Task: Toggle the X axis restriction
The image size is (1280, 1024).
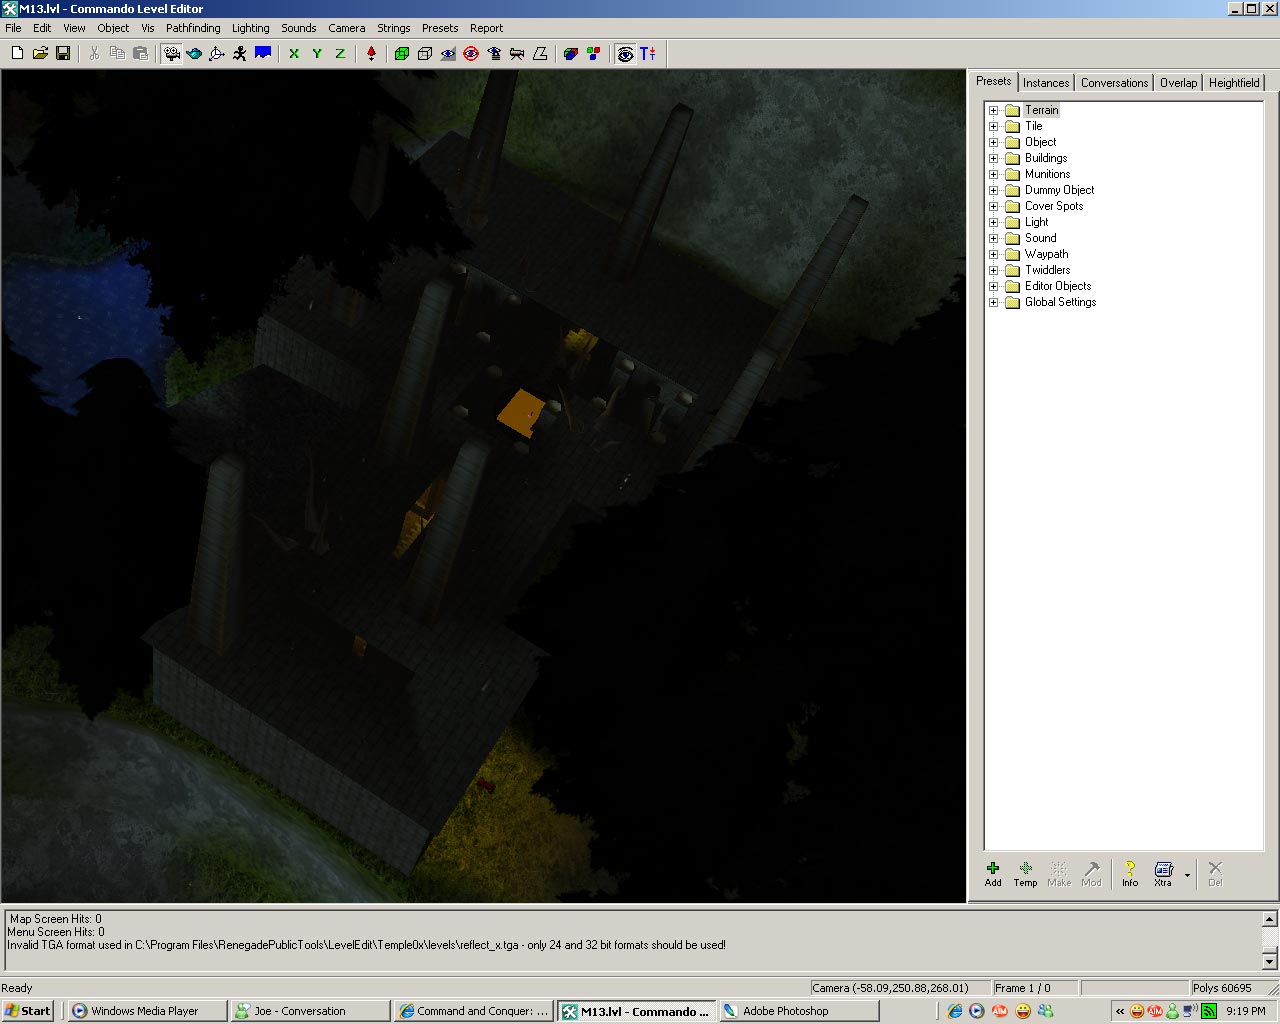Action: point(294,54)
